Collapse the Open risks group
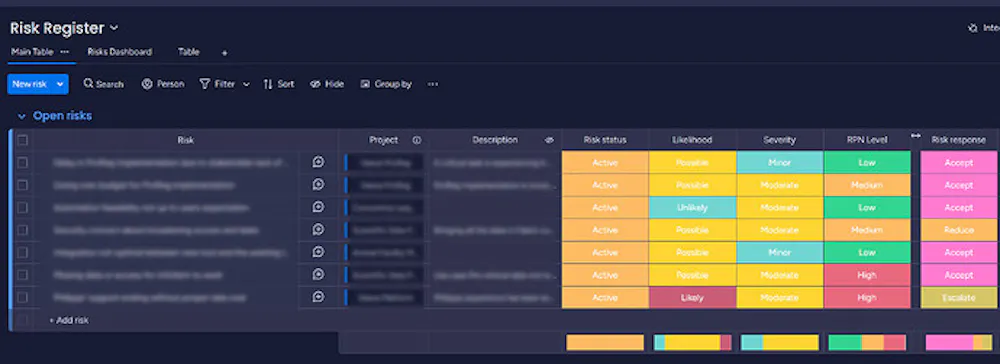This screenshot has width=1000, height=364. click(x=22, y=117)
